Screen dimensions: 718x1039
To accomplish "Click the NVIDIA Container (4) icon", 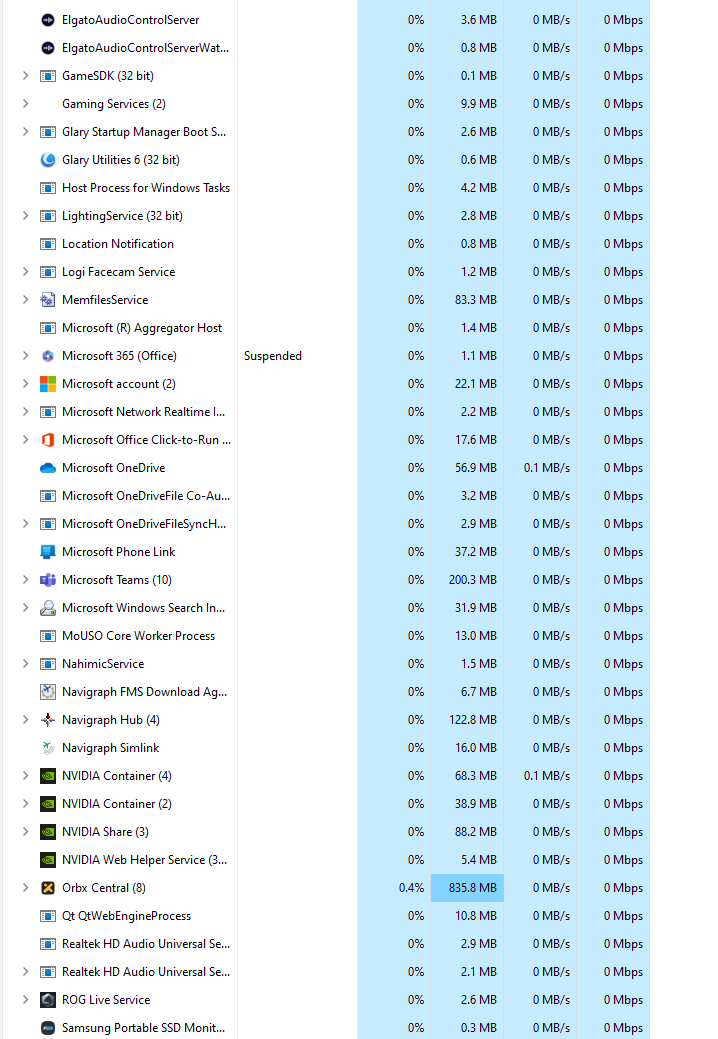I will [x=48, y=775].
